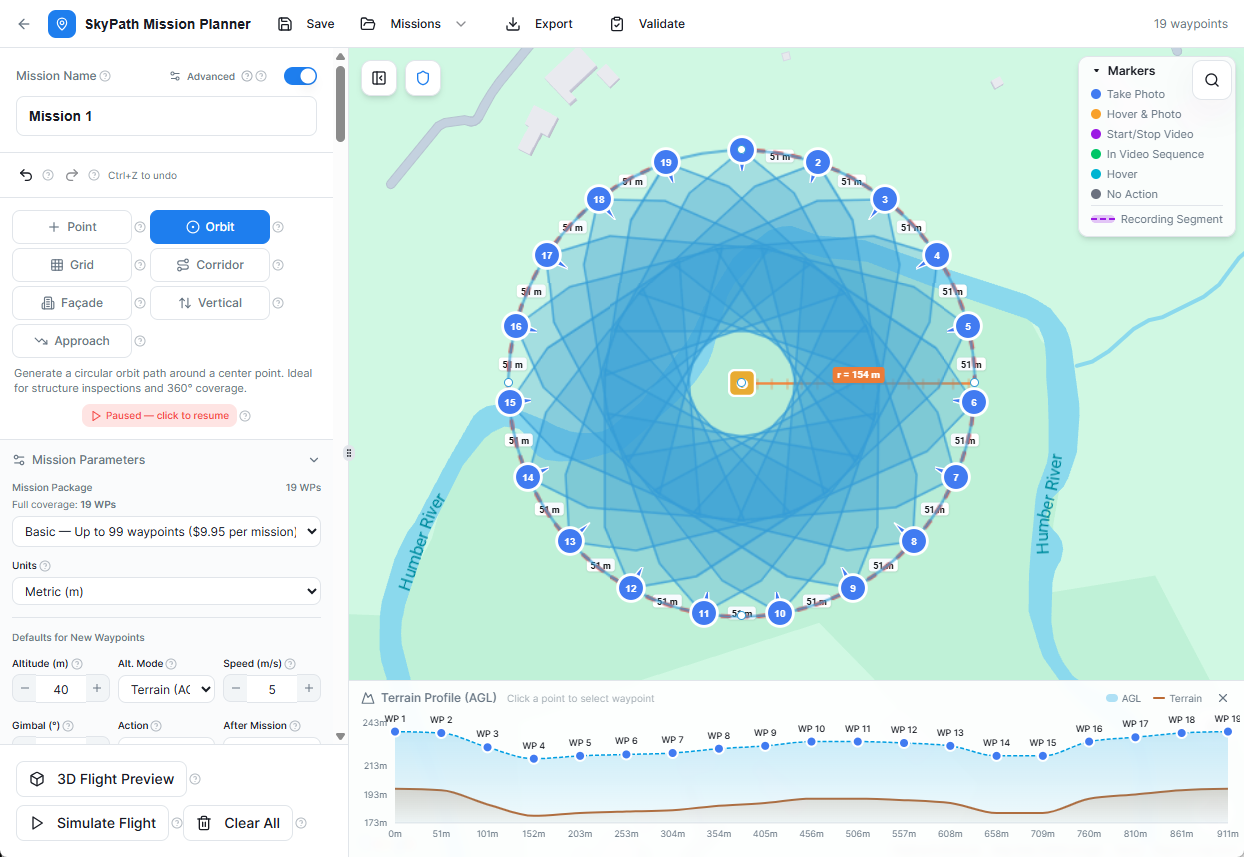1244x857 pixels.
Task: Export the mission
Action: (x=539, y=24)
